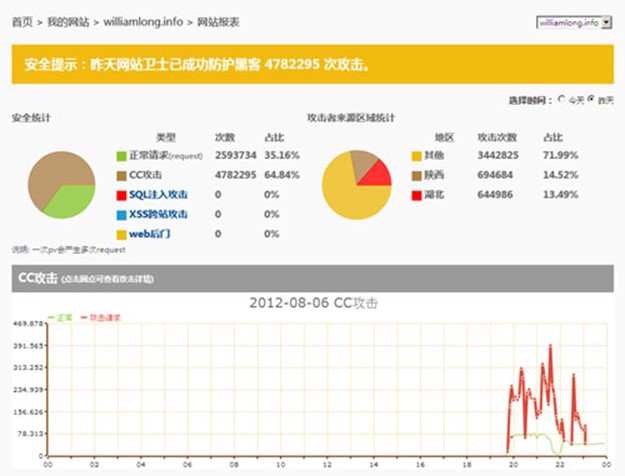Click the yellow 其他 region legend swatch
The image size is (625, 476).
click(x=416, y=156)
